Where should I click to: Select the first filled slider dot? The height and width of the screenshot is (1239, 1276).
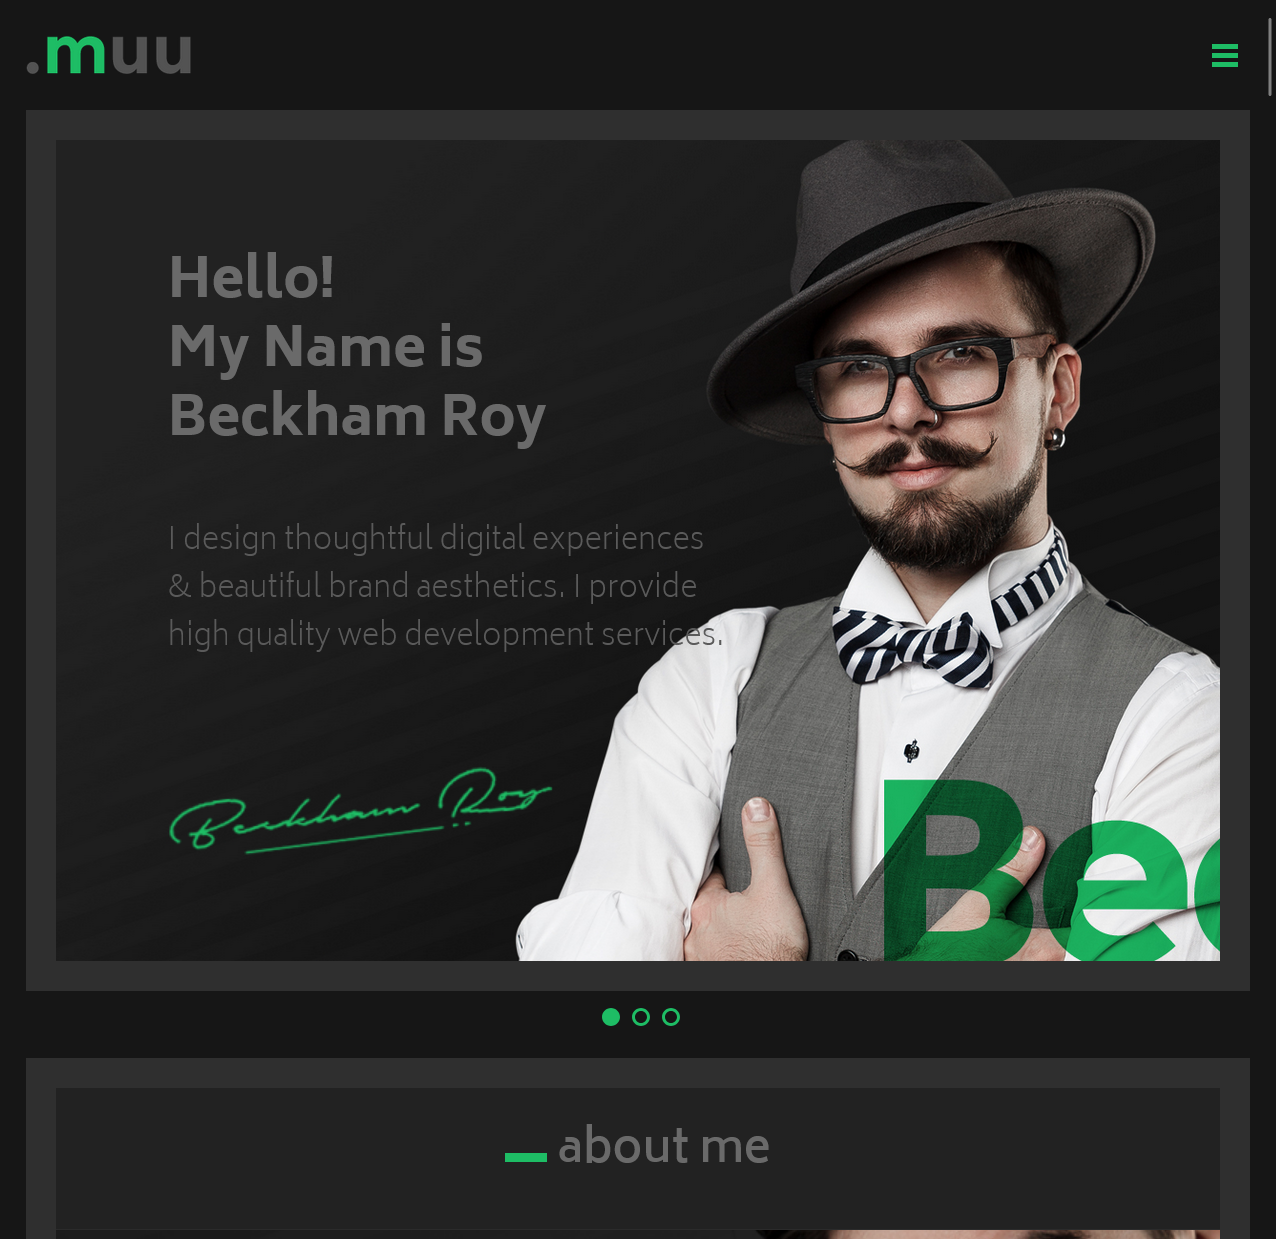611,1017
